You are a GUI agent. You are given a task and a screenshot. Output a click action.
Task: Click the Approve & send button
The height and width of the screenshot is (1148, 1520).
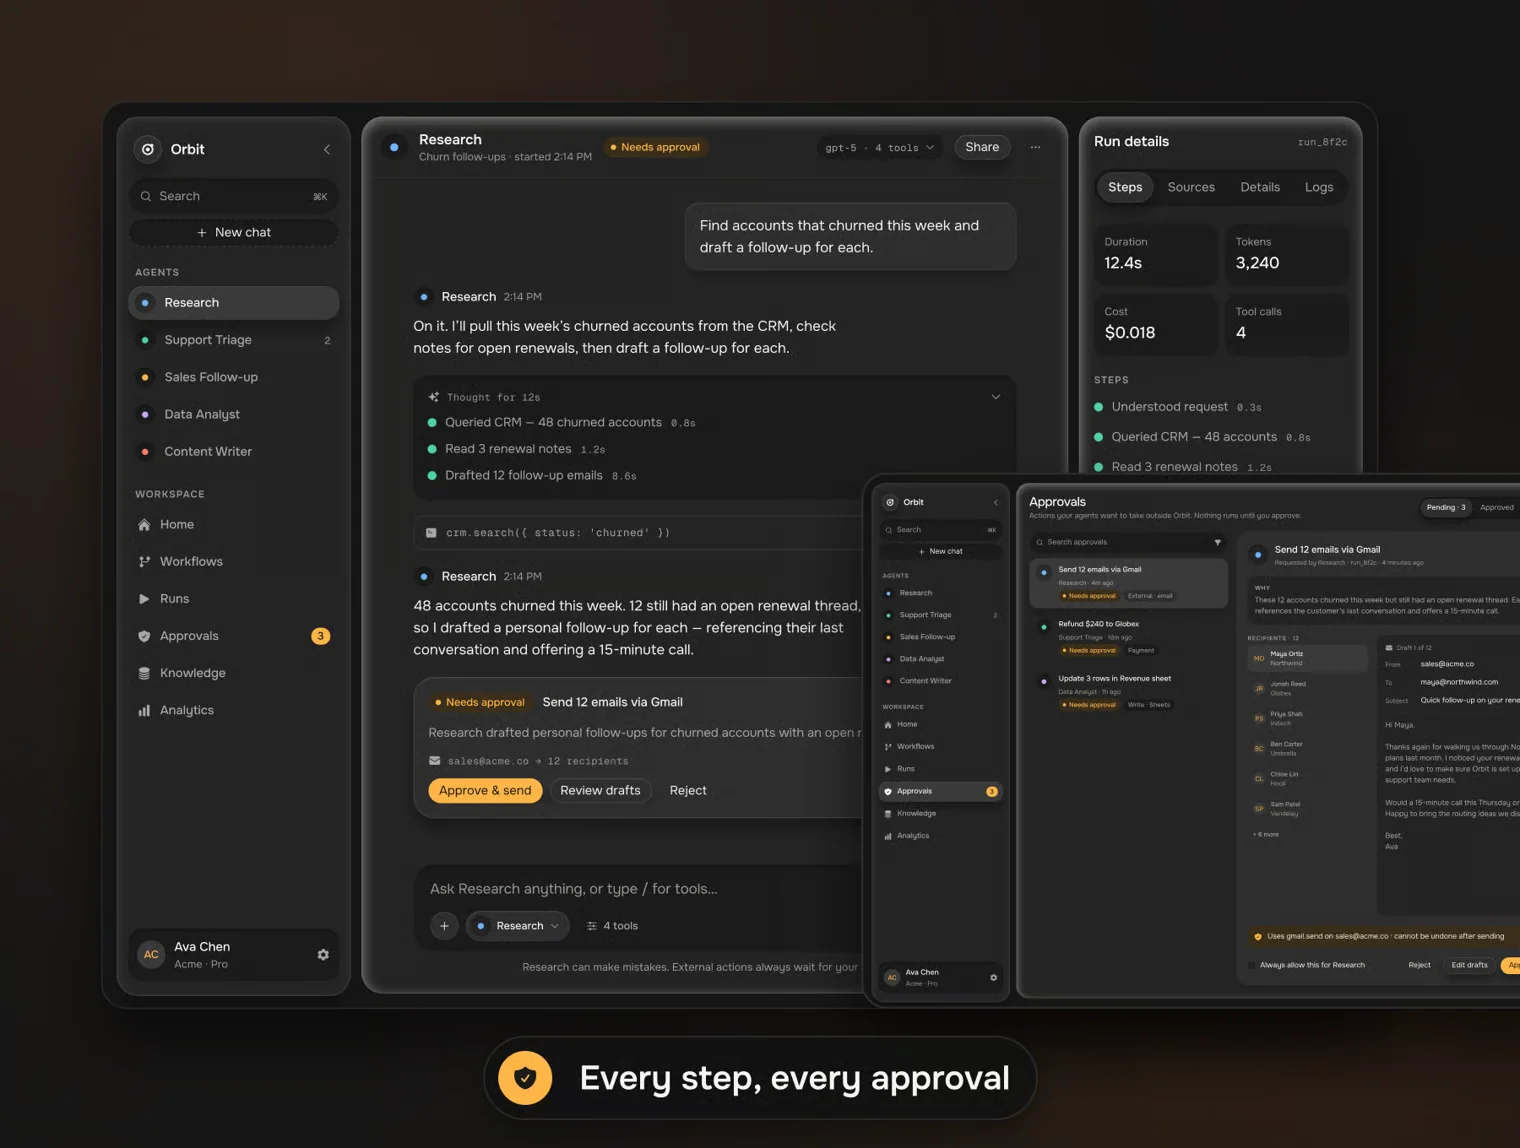485,791
